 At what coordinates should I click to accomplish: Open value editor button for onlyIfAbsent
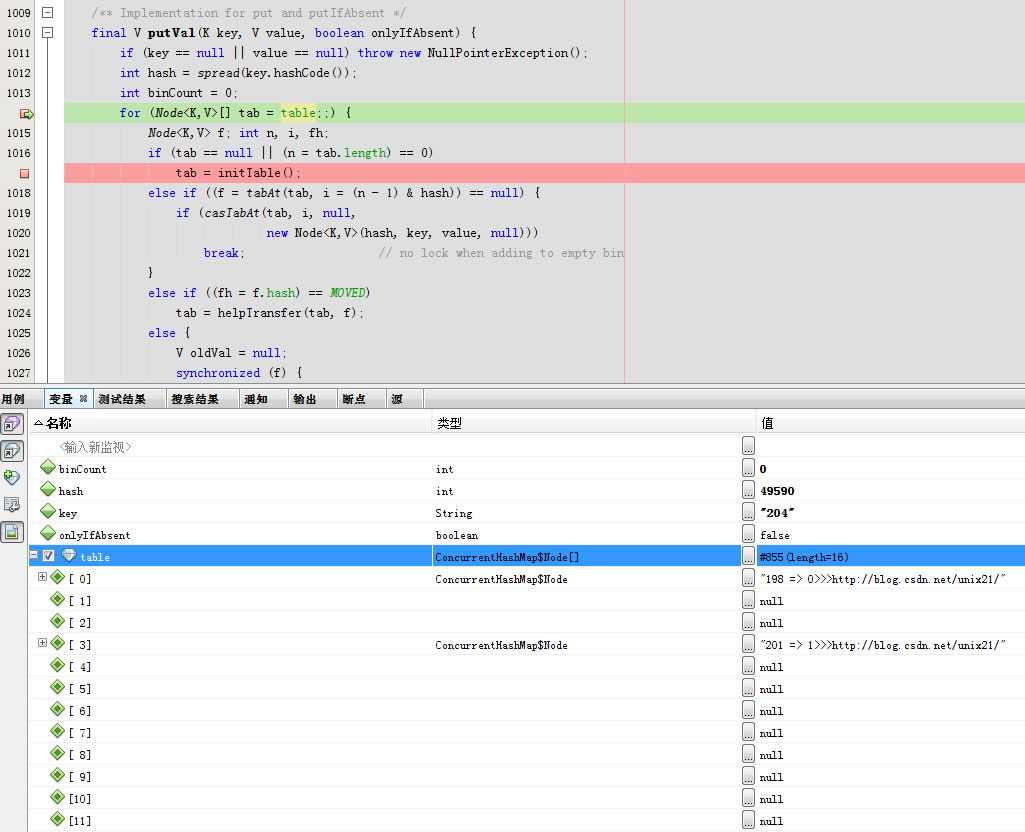(x=748, y=534)
